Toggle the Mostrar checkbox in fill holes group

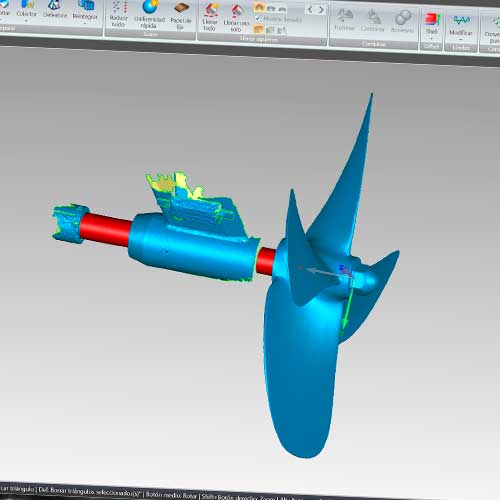[x=258, y=18]
